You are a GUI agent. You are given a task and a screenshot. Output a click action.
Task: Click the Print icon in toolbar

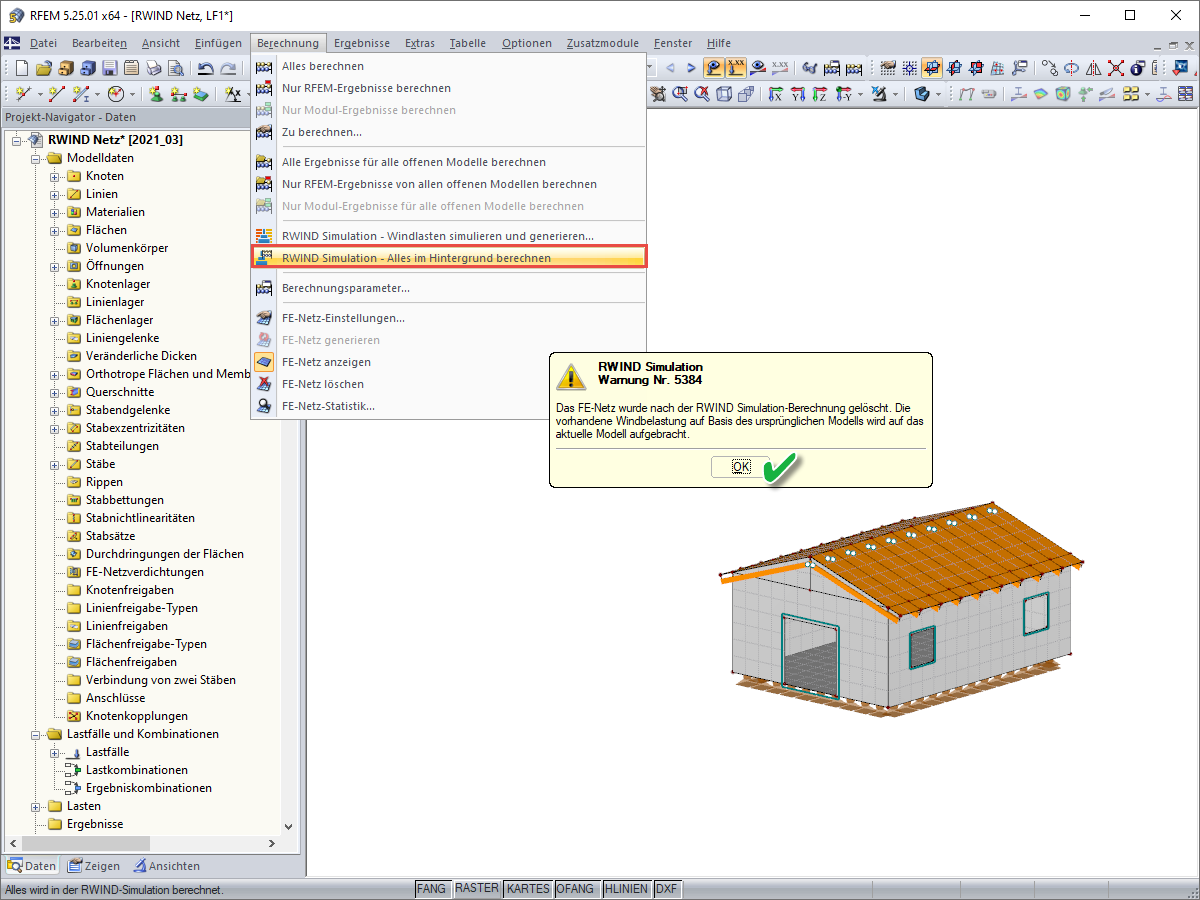153,69
